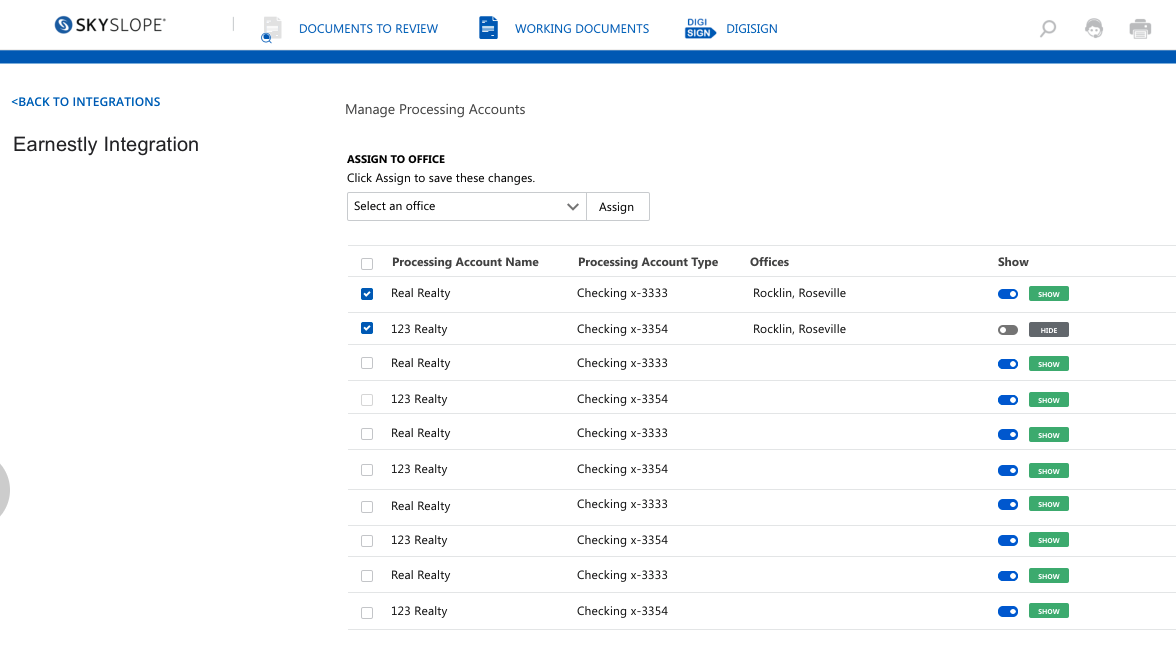Tick the select-all checkbox in table header

[x=367, y=263]
